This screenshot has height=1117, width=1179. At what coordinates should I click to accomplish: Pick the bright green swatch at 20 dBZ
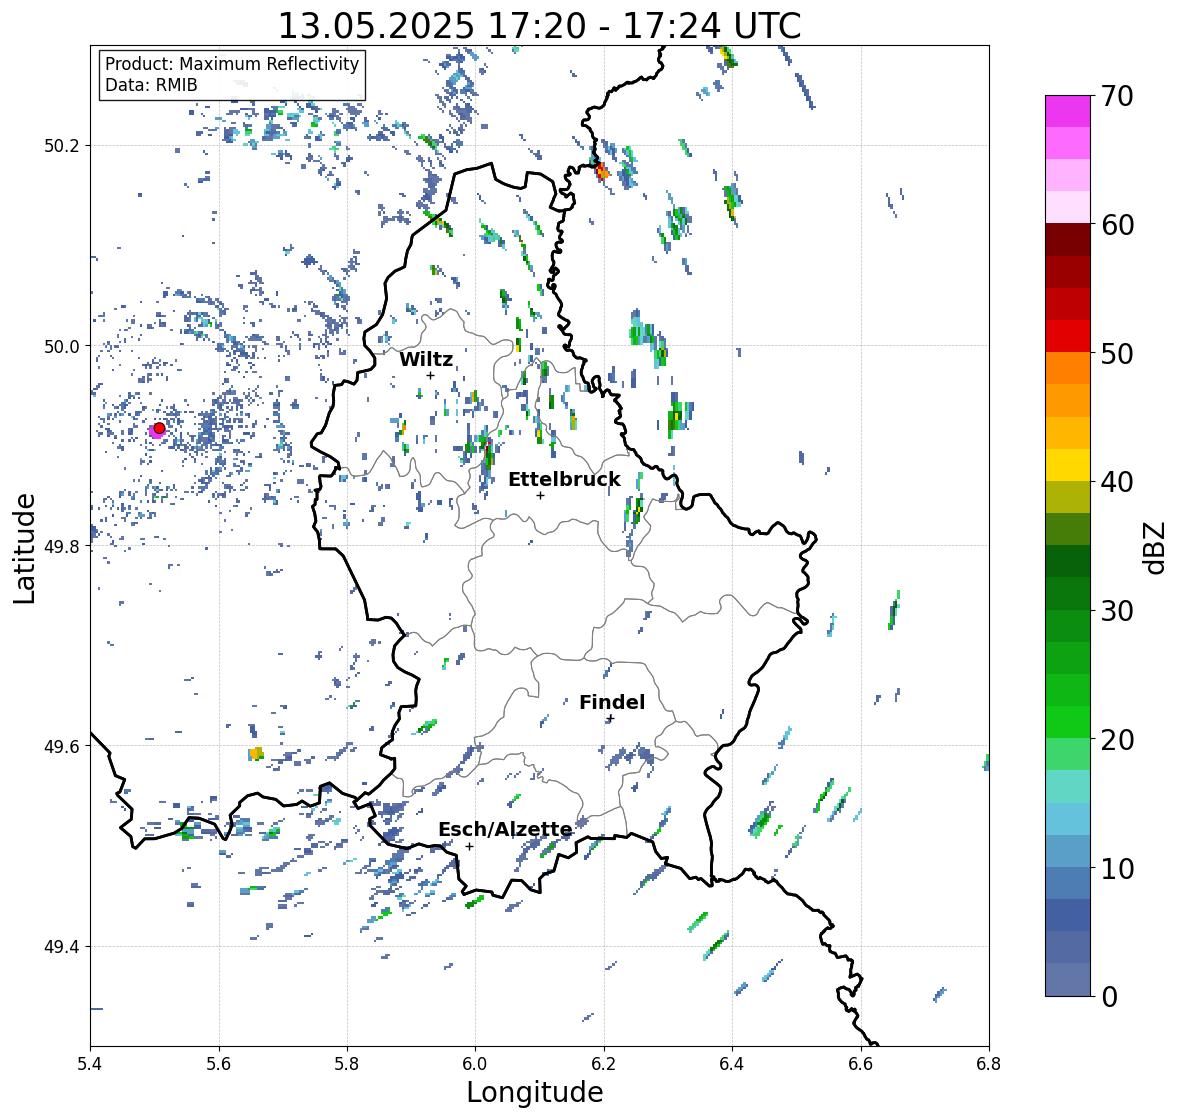tap(1068, 722)
